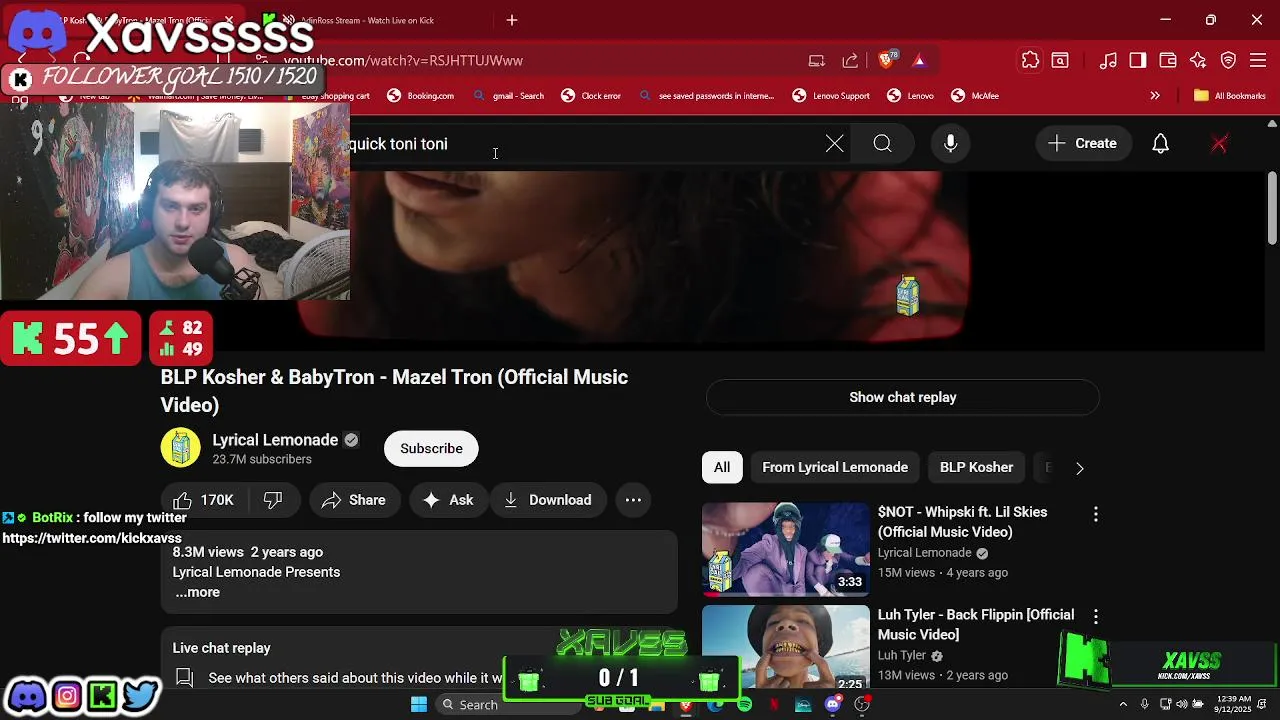Click the Lyrical Lemonade channel avatar
The height and width of the screenshot is (720, 1280).
[181, 448]
